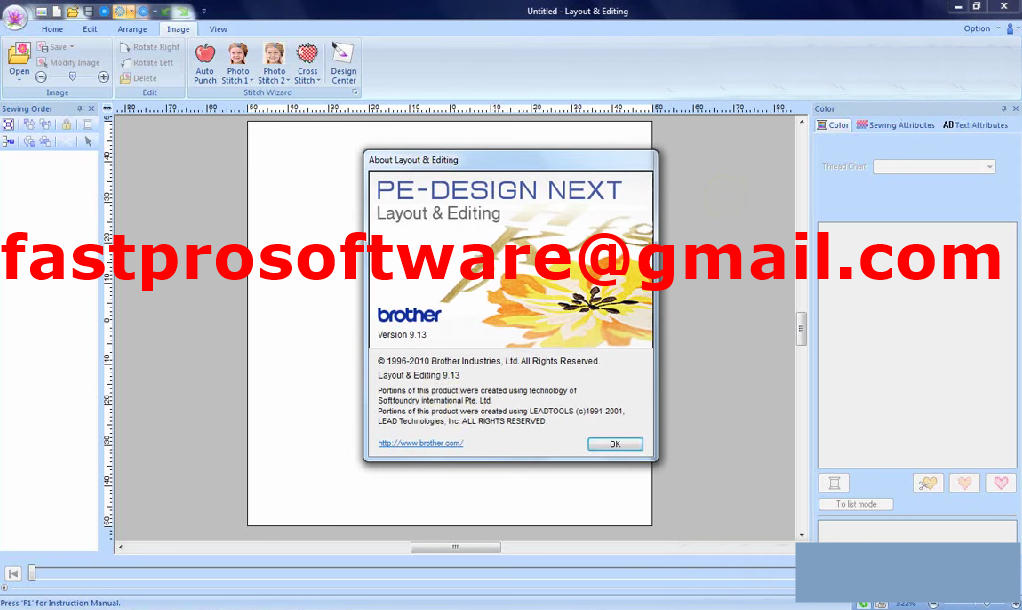Pin the Color panel
This screenshot has height=610, width=1022.
pos(1004,109)
